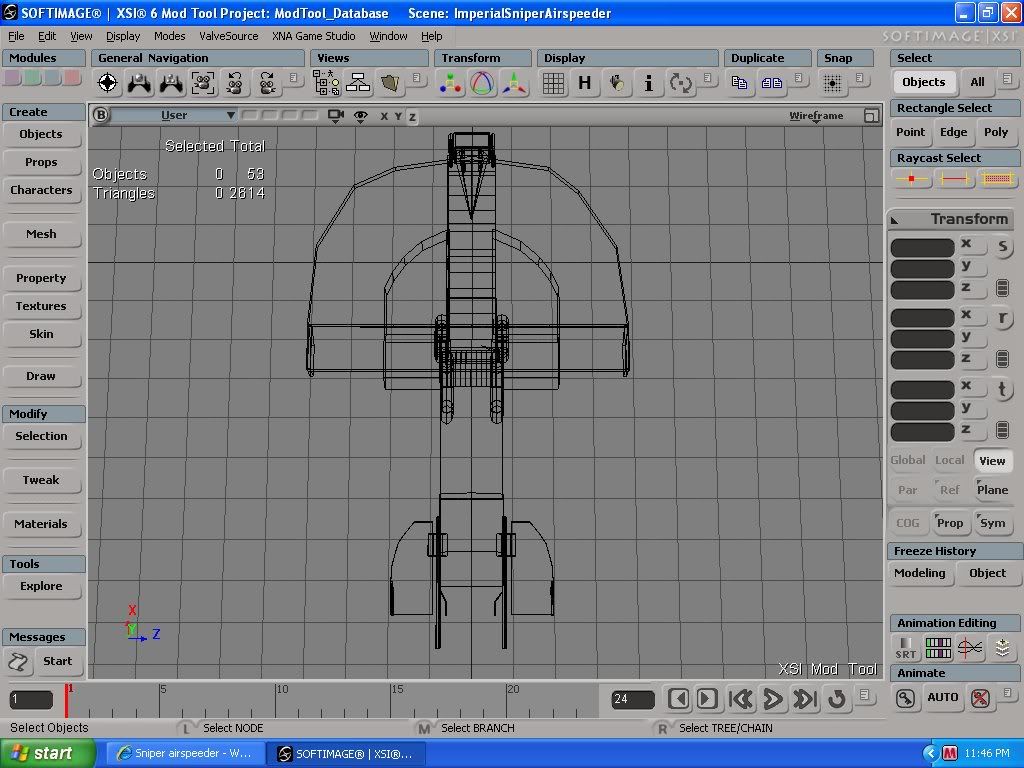Viewport: 1024px width, 768px height.
Task: Click the H hide/unhide icon in Display
Action: (x=584, y=83)
